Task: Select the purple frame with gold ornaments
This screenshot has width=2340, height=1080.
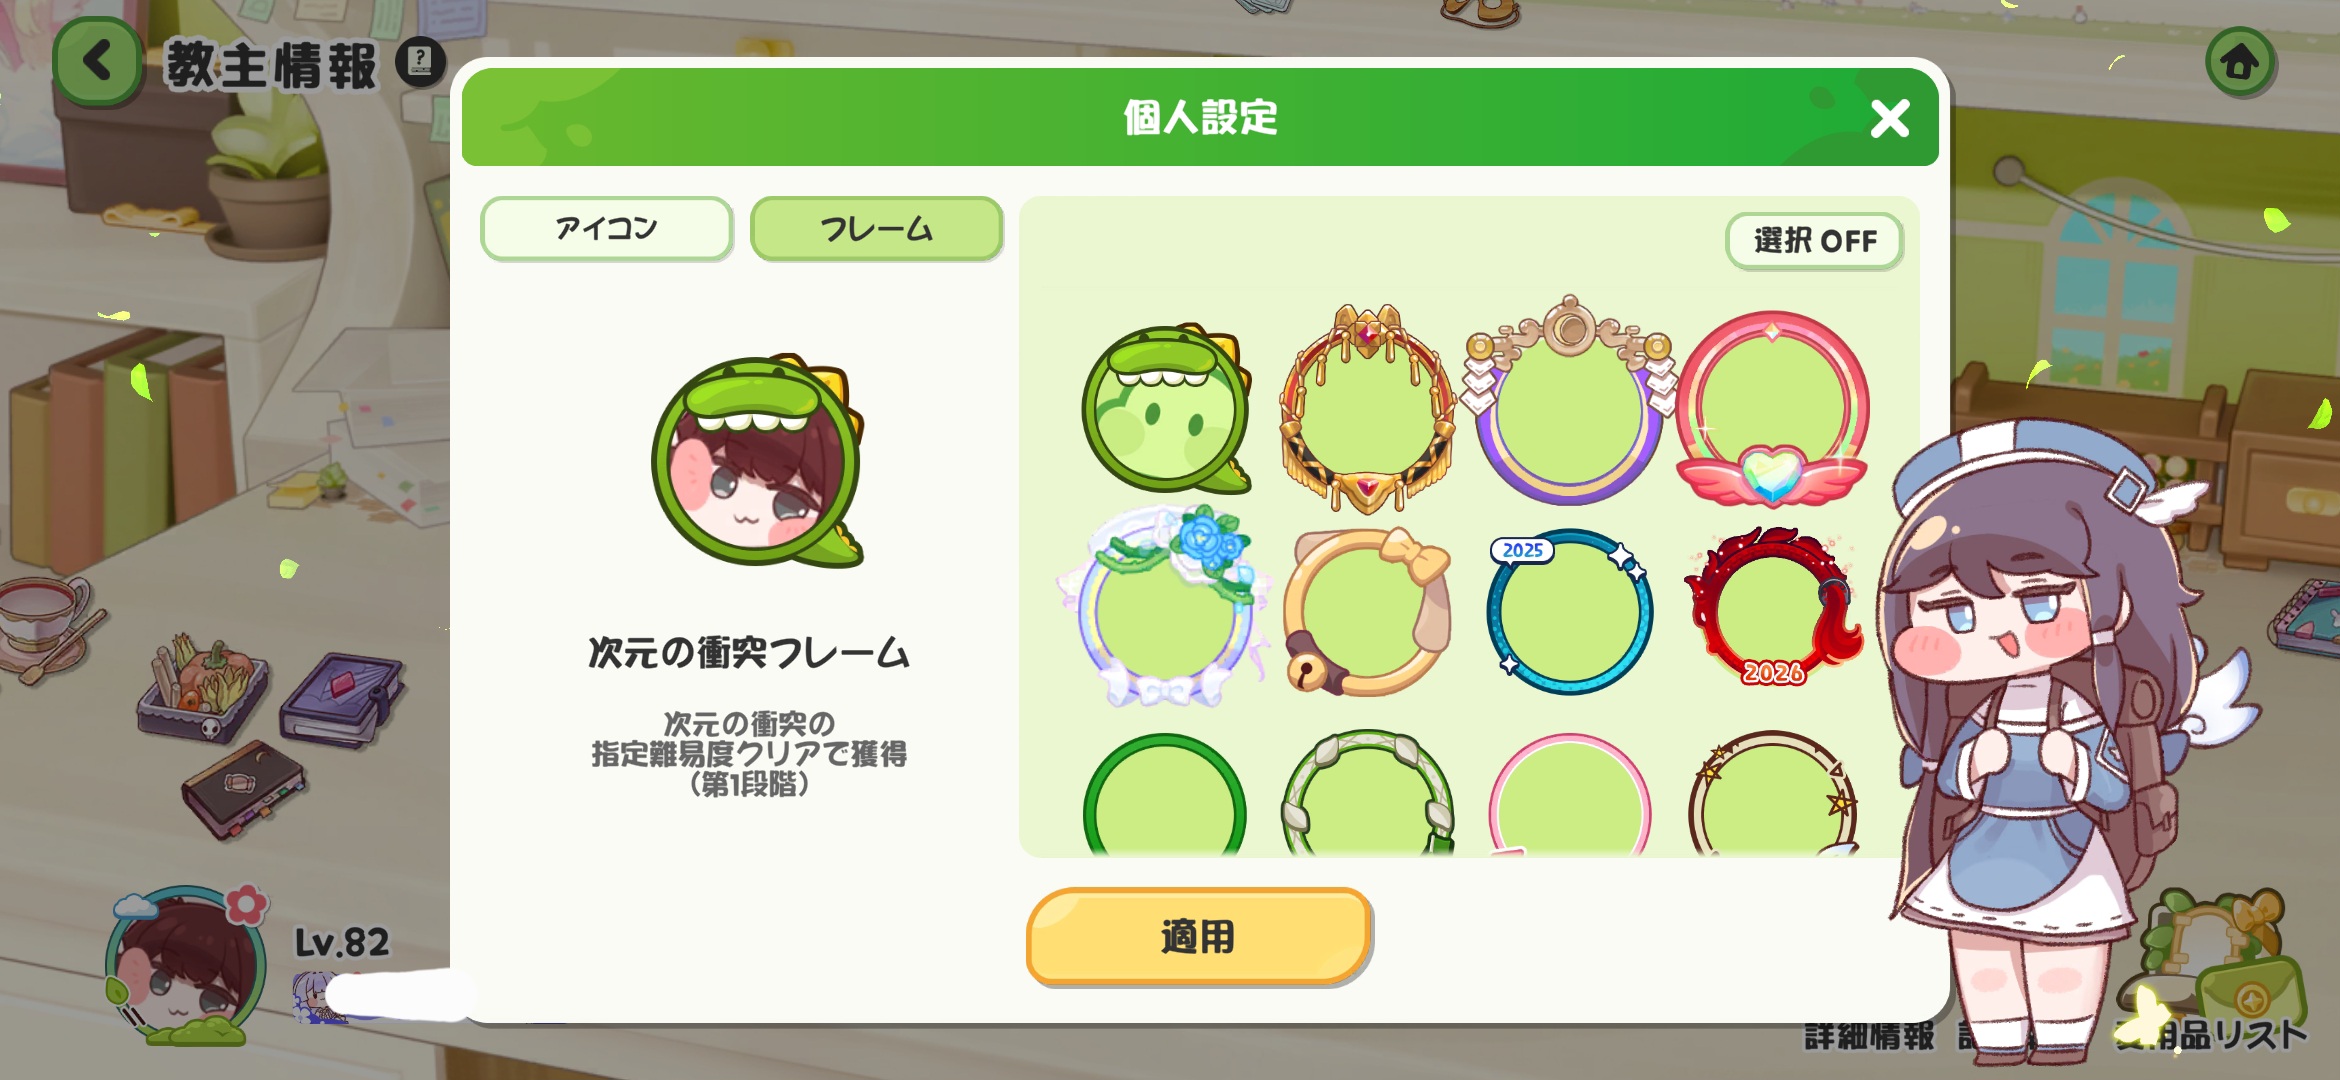Action: [x=1569, y=402]
